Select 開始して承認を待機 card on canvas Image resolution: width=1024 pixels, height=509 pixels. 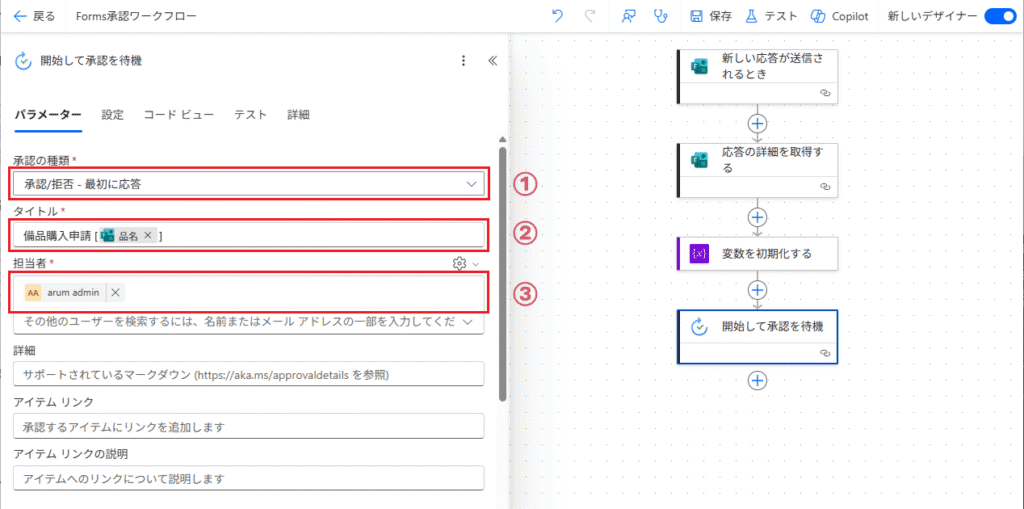click(758, 337)
